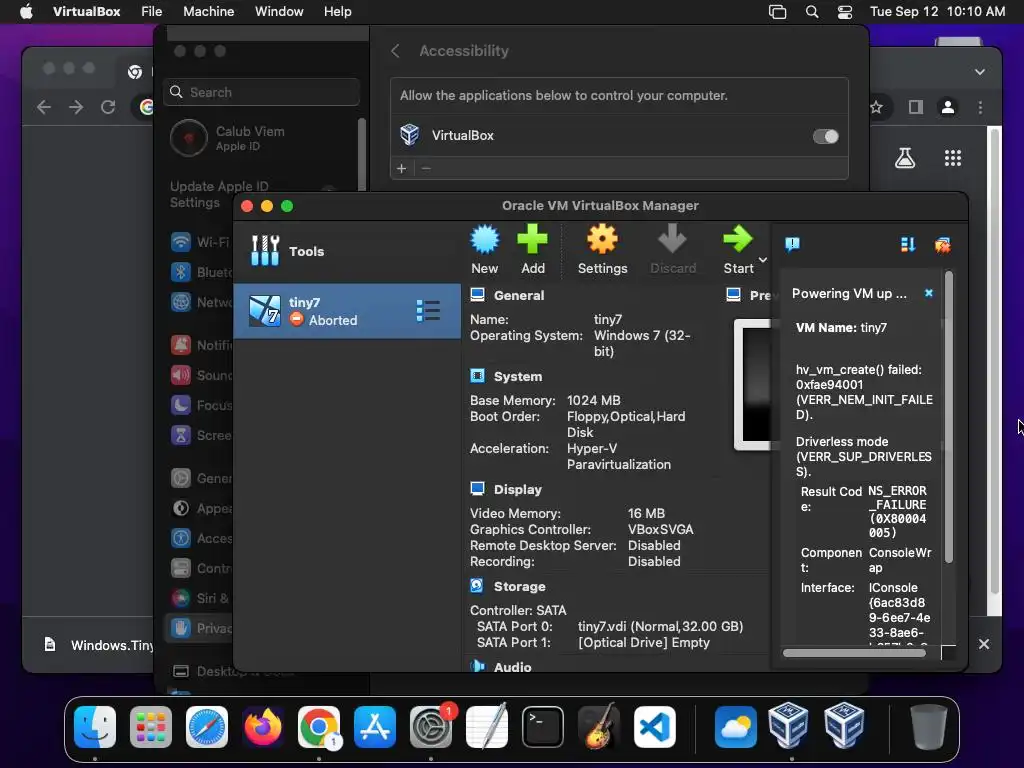1024x768 pixels.
Task: Select Accessibility in System Settings sidebar
Action: pyautogui.click(x=200, y=538)
